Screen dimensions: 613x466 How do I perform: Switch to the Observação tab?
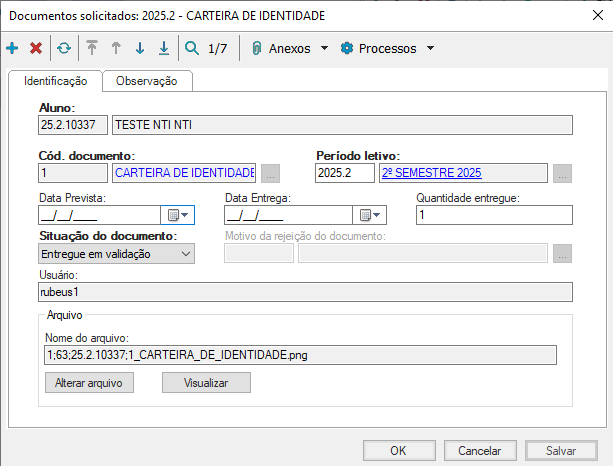(x=146, y=82)
